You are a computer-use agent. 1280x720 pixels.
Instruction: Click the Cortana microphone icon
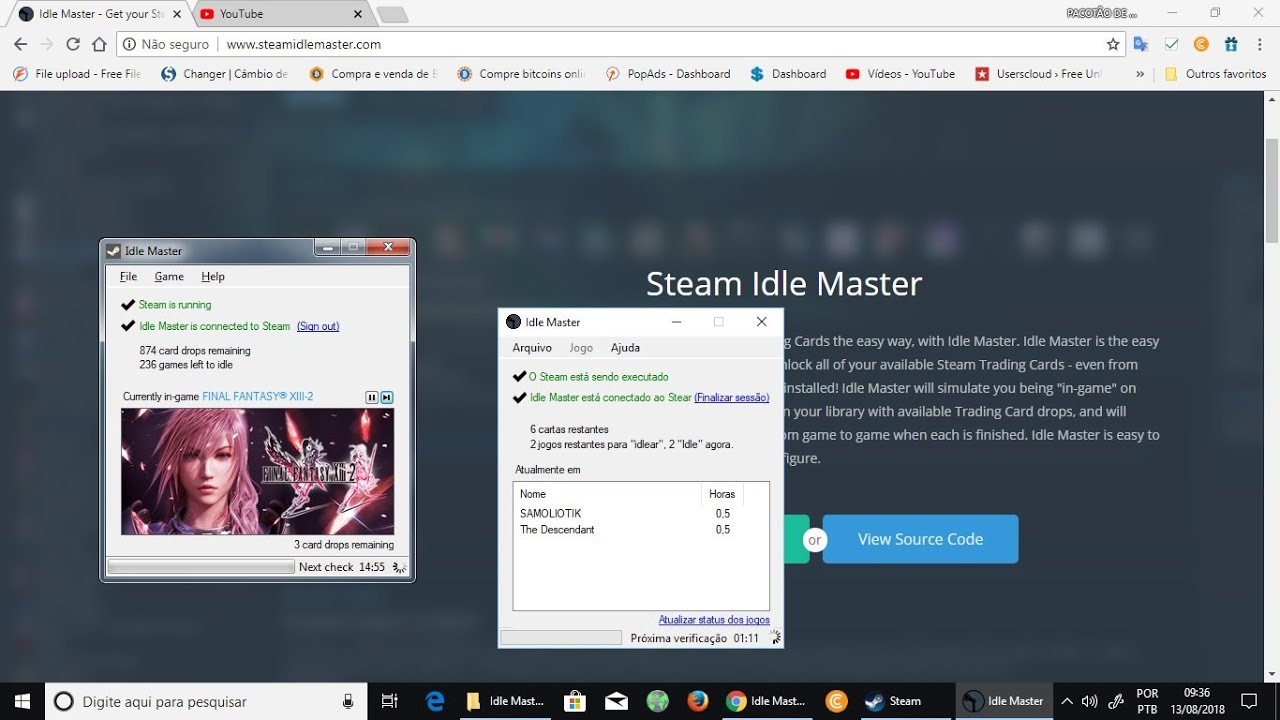coord(348,701)
